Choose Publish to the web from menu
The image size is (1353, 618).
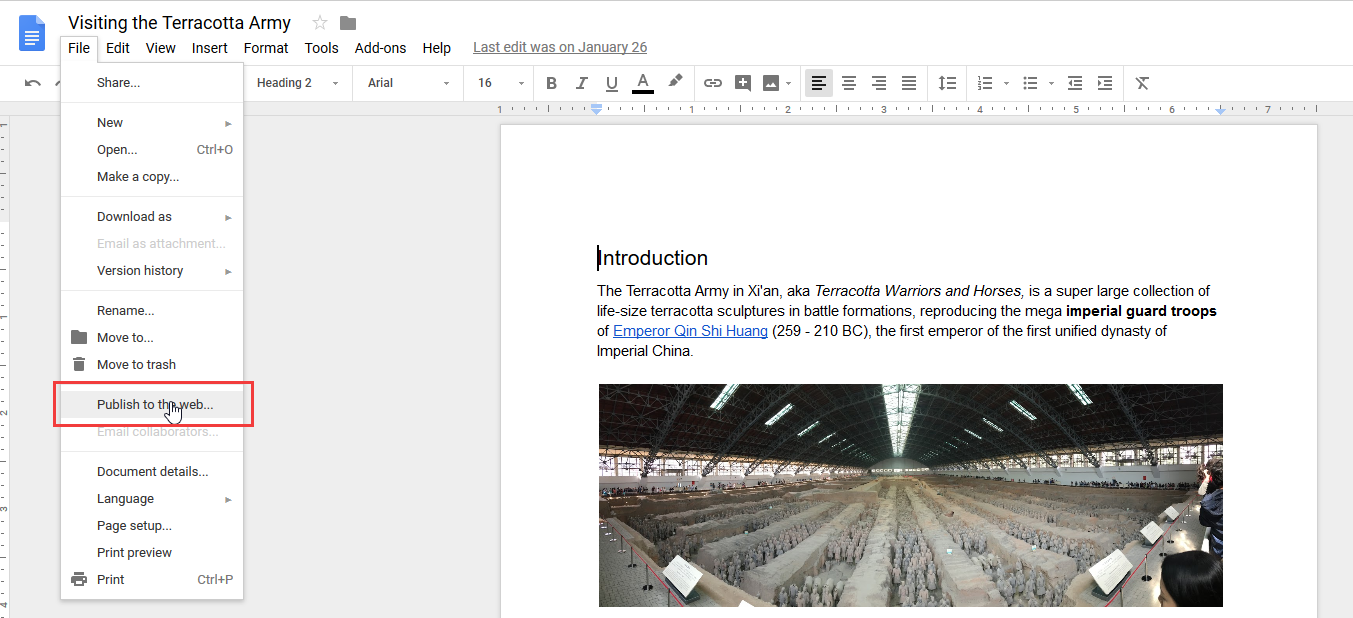tap(154, 405)
